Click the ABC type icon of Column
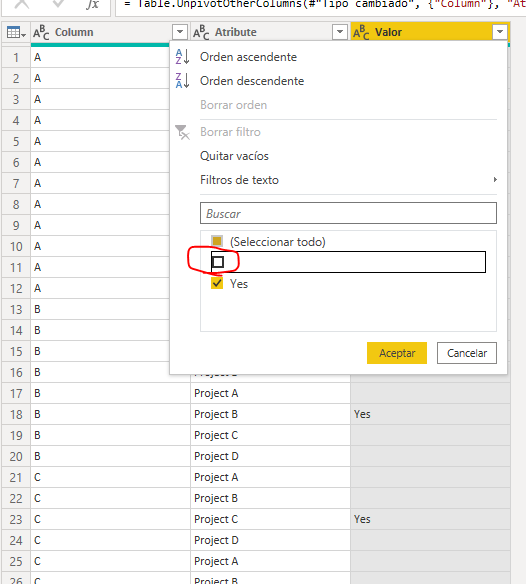This screenshot has width=526, height=584. [41, 33]
